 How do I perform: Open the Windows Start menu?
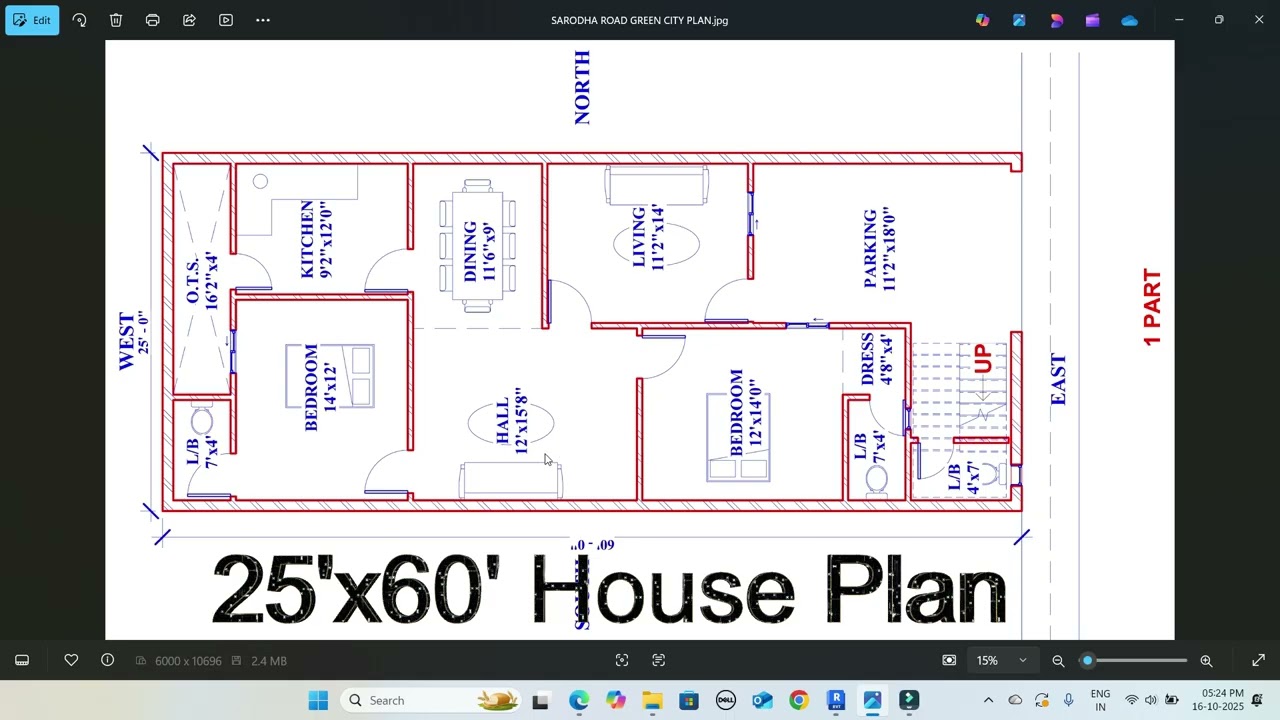point(318,700)
